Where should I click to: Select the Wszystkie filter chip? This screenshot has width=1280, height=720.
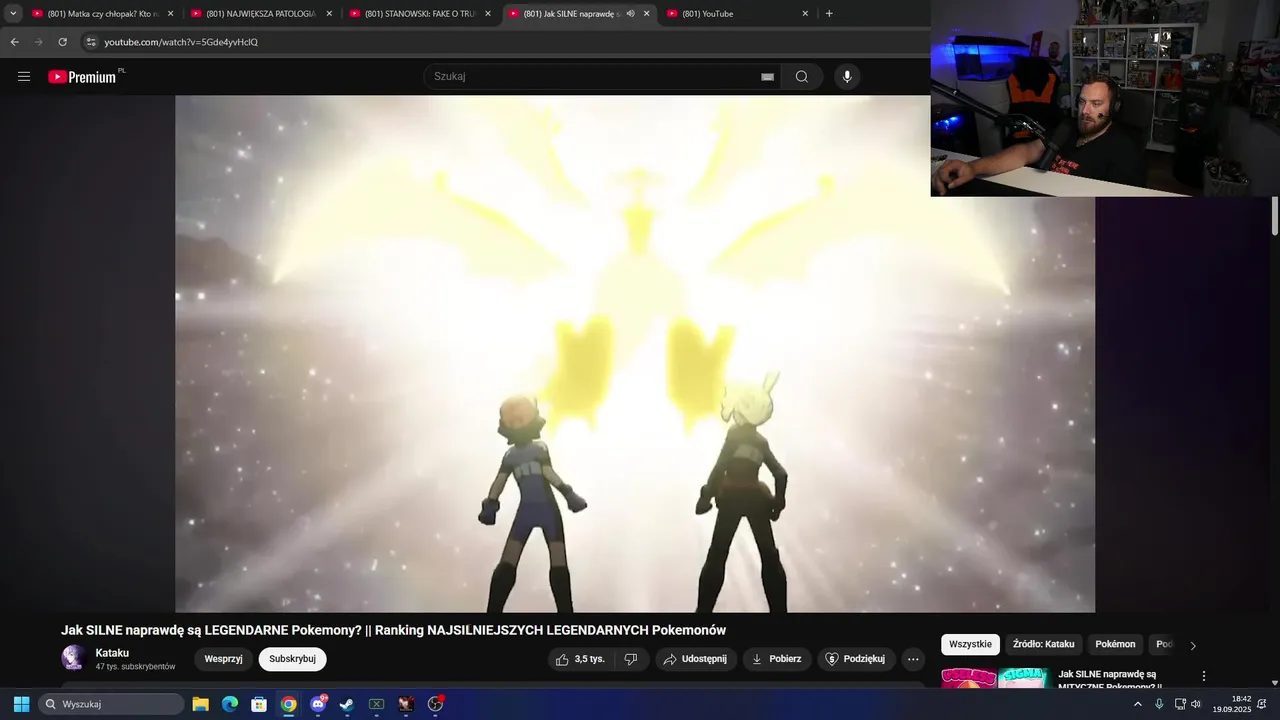coord(970,644)
